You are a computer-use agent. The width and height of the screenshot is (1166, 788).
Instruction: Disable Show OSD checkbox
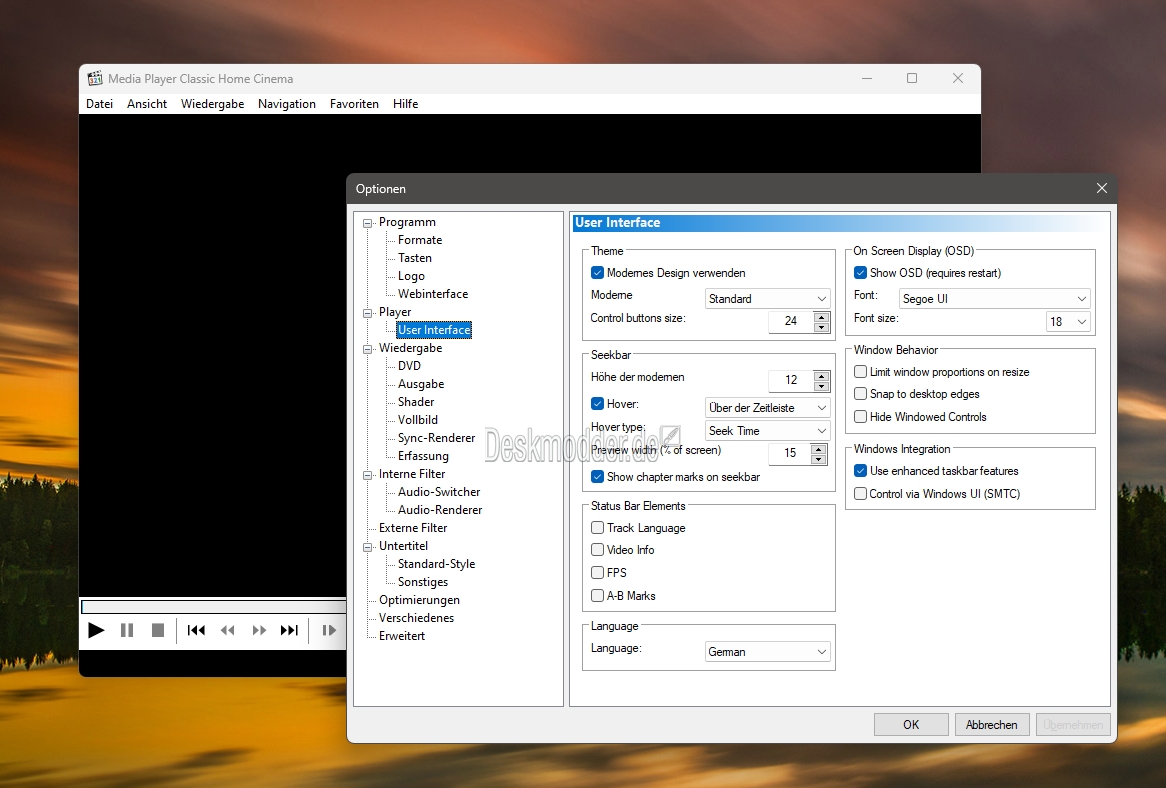[x=860, y=273]
